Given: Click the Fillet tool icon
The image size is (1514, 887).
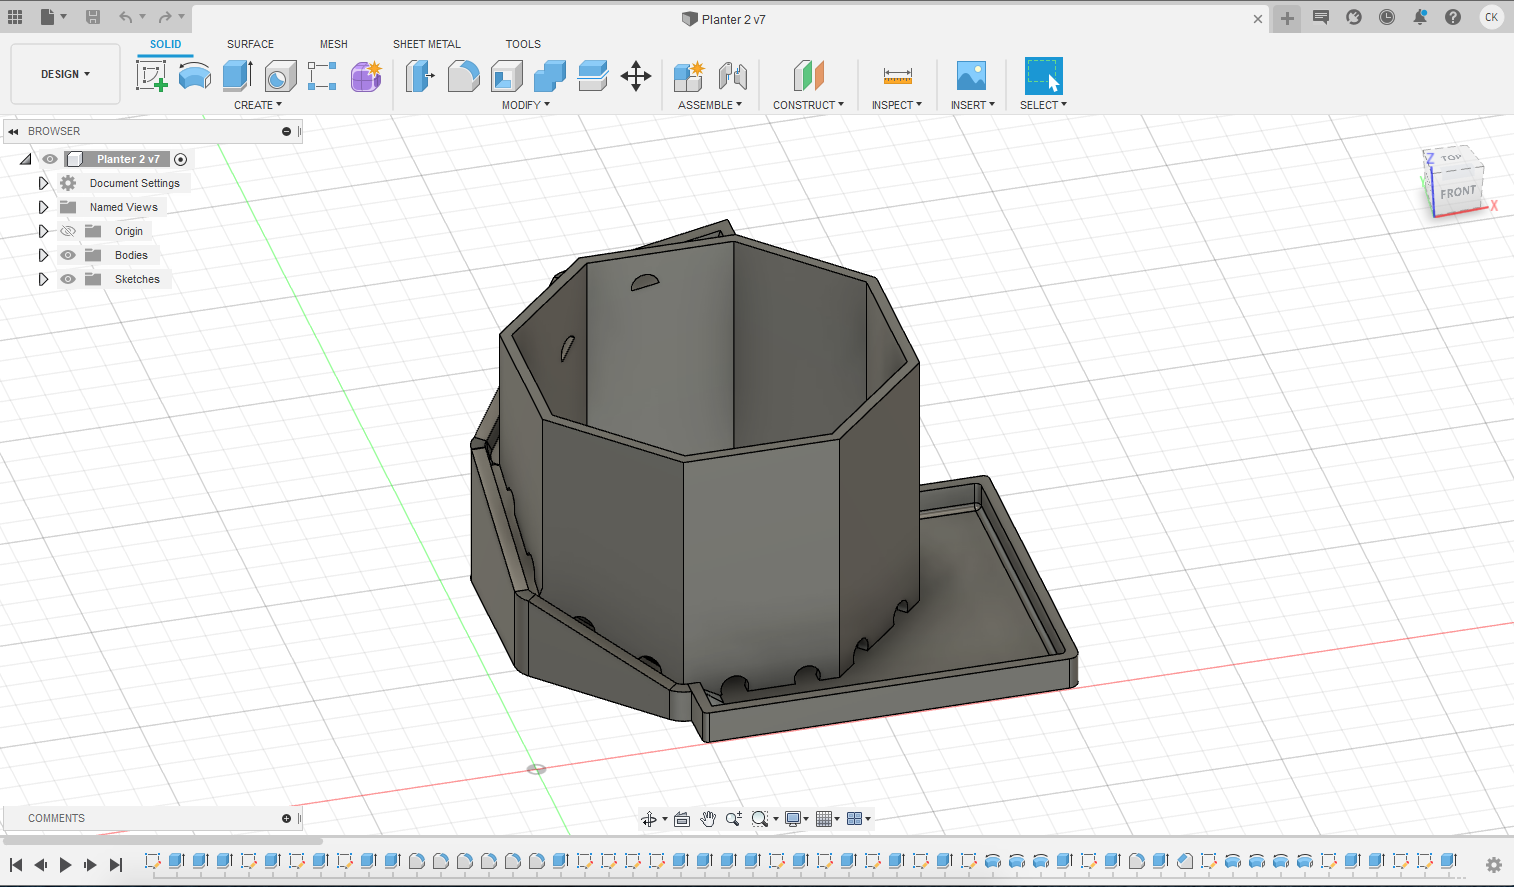Looking at the screenshot, I should [x=463, y=76].
